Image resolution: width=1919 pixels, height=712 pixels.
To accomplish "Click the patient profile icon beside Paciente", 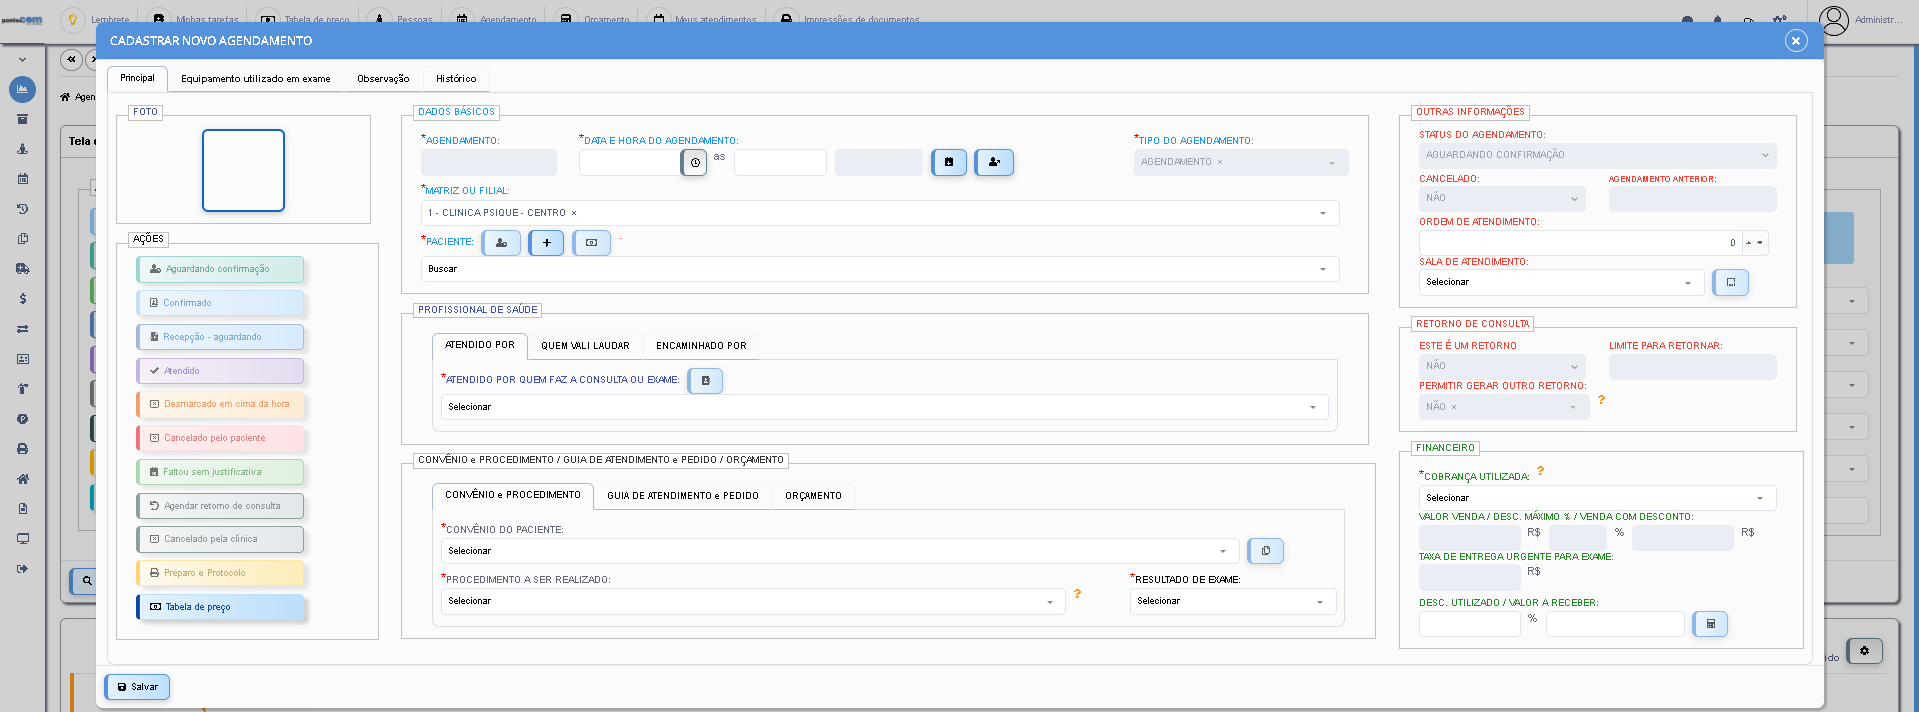I will coord(501,243).
